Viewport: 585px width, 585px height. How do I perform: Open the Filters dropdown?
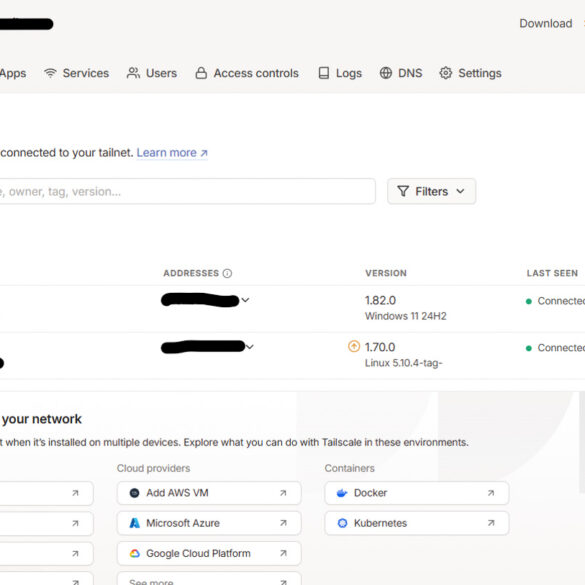[432, 191]
